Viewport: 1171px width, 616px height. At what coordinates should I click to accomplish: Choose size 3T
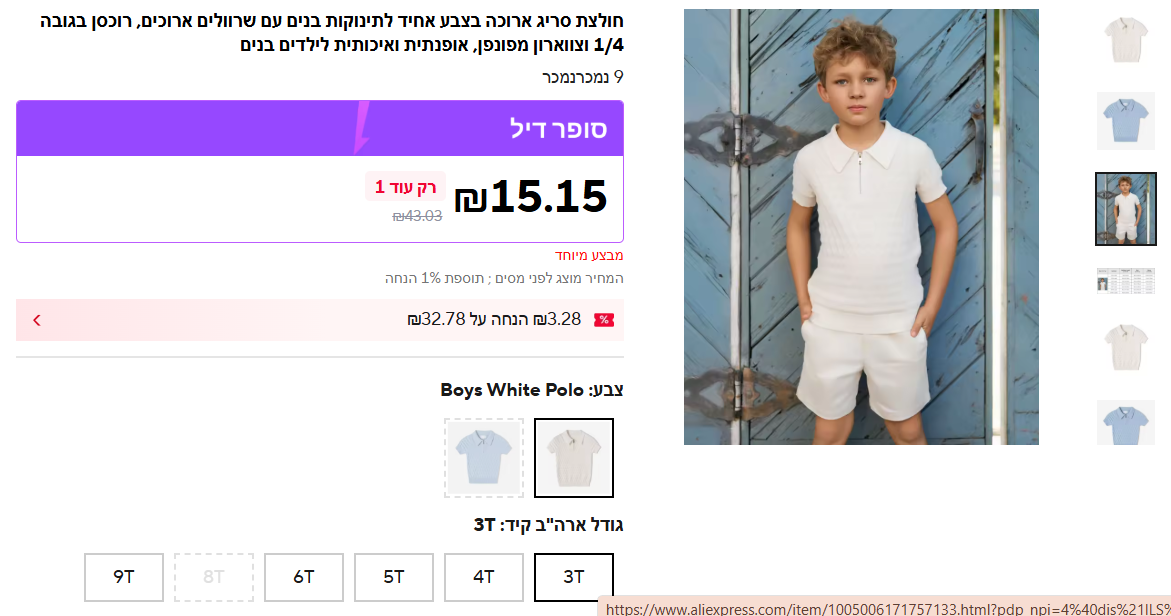(x=574, y=577)
